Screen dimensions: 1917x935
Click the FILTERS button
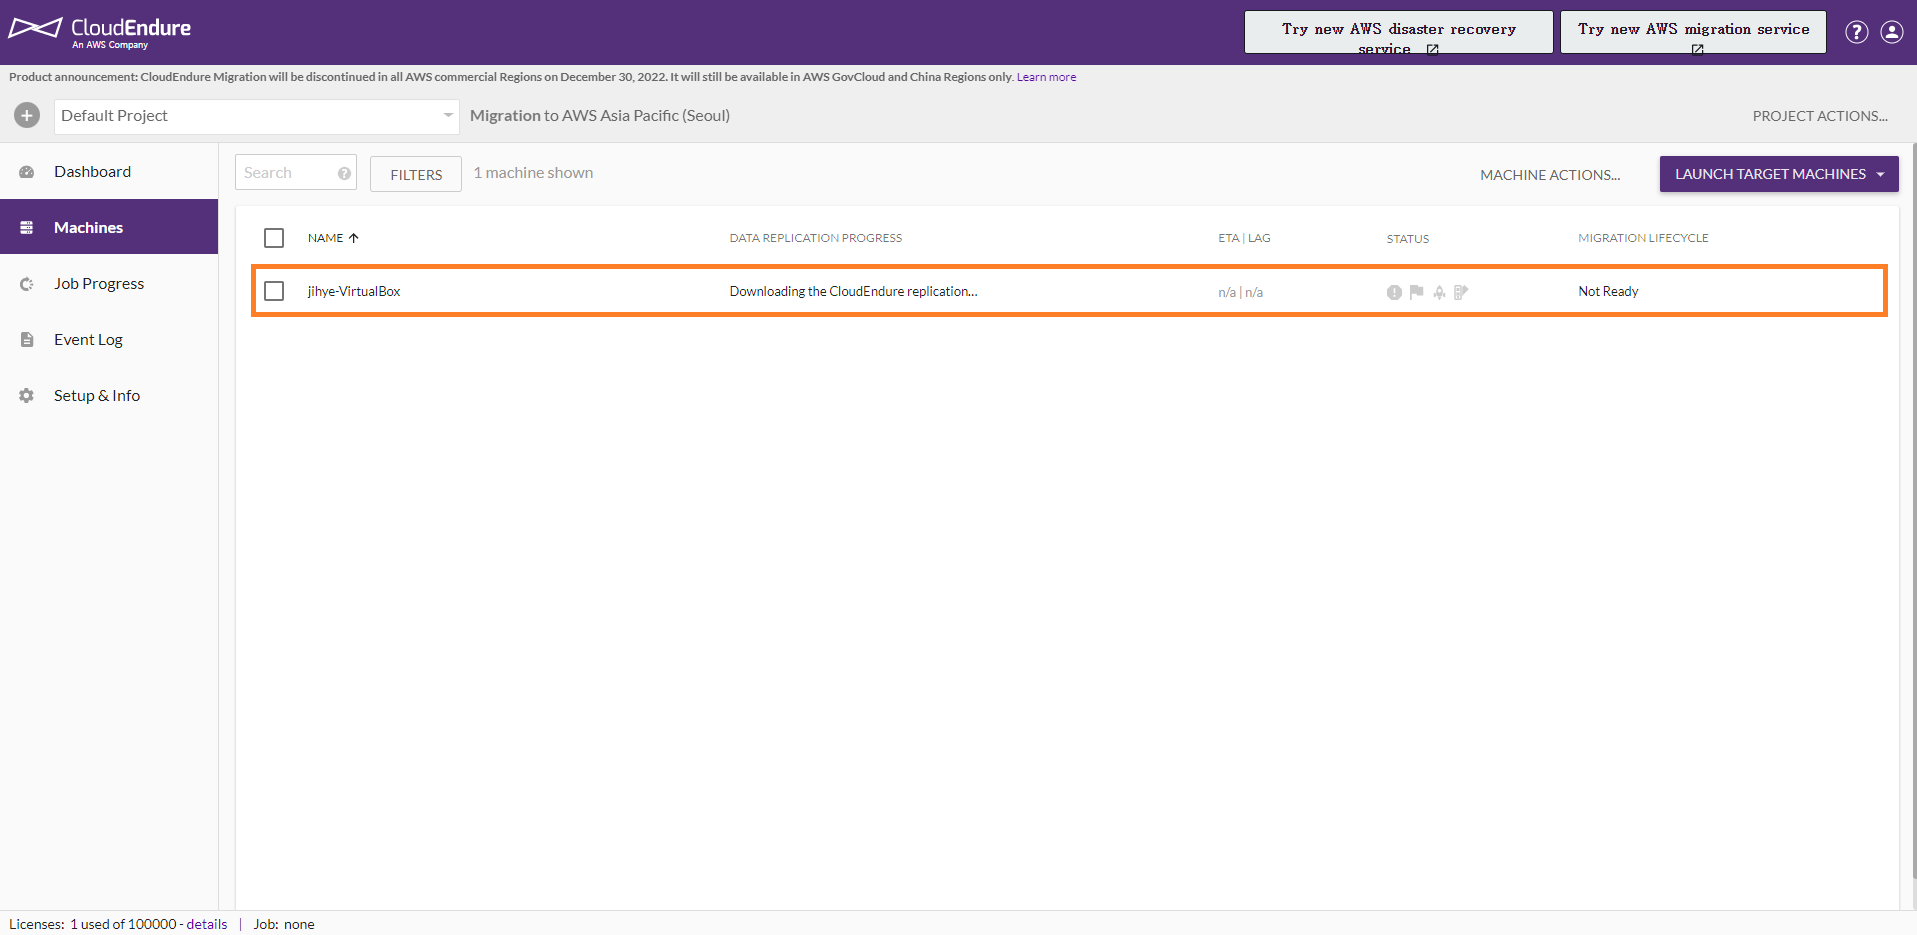pyautogui.click(x=416, y=174)
